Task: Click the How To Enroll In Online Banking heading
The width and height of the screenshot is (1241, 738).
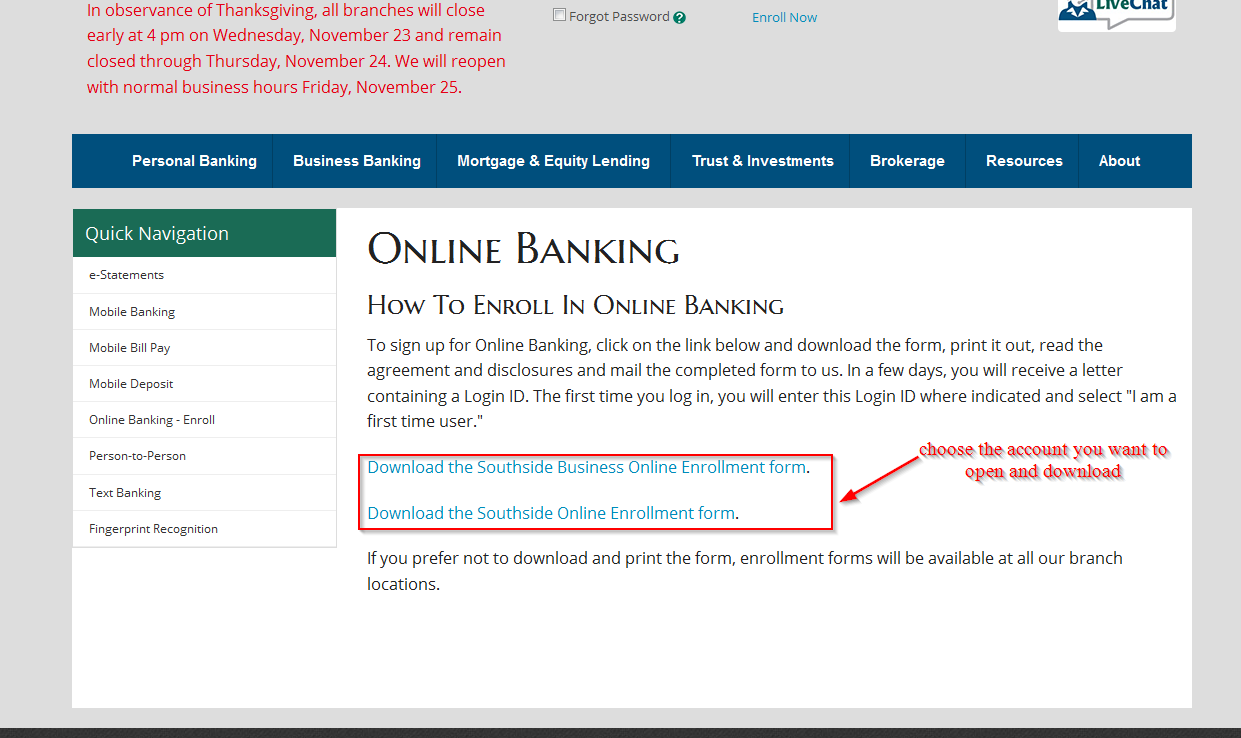Action: (x=575, y=305)
